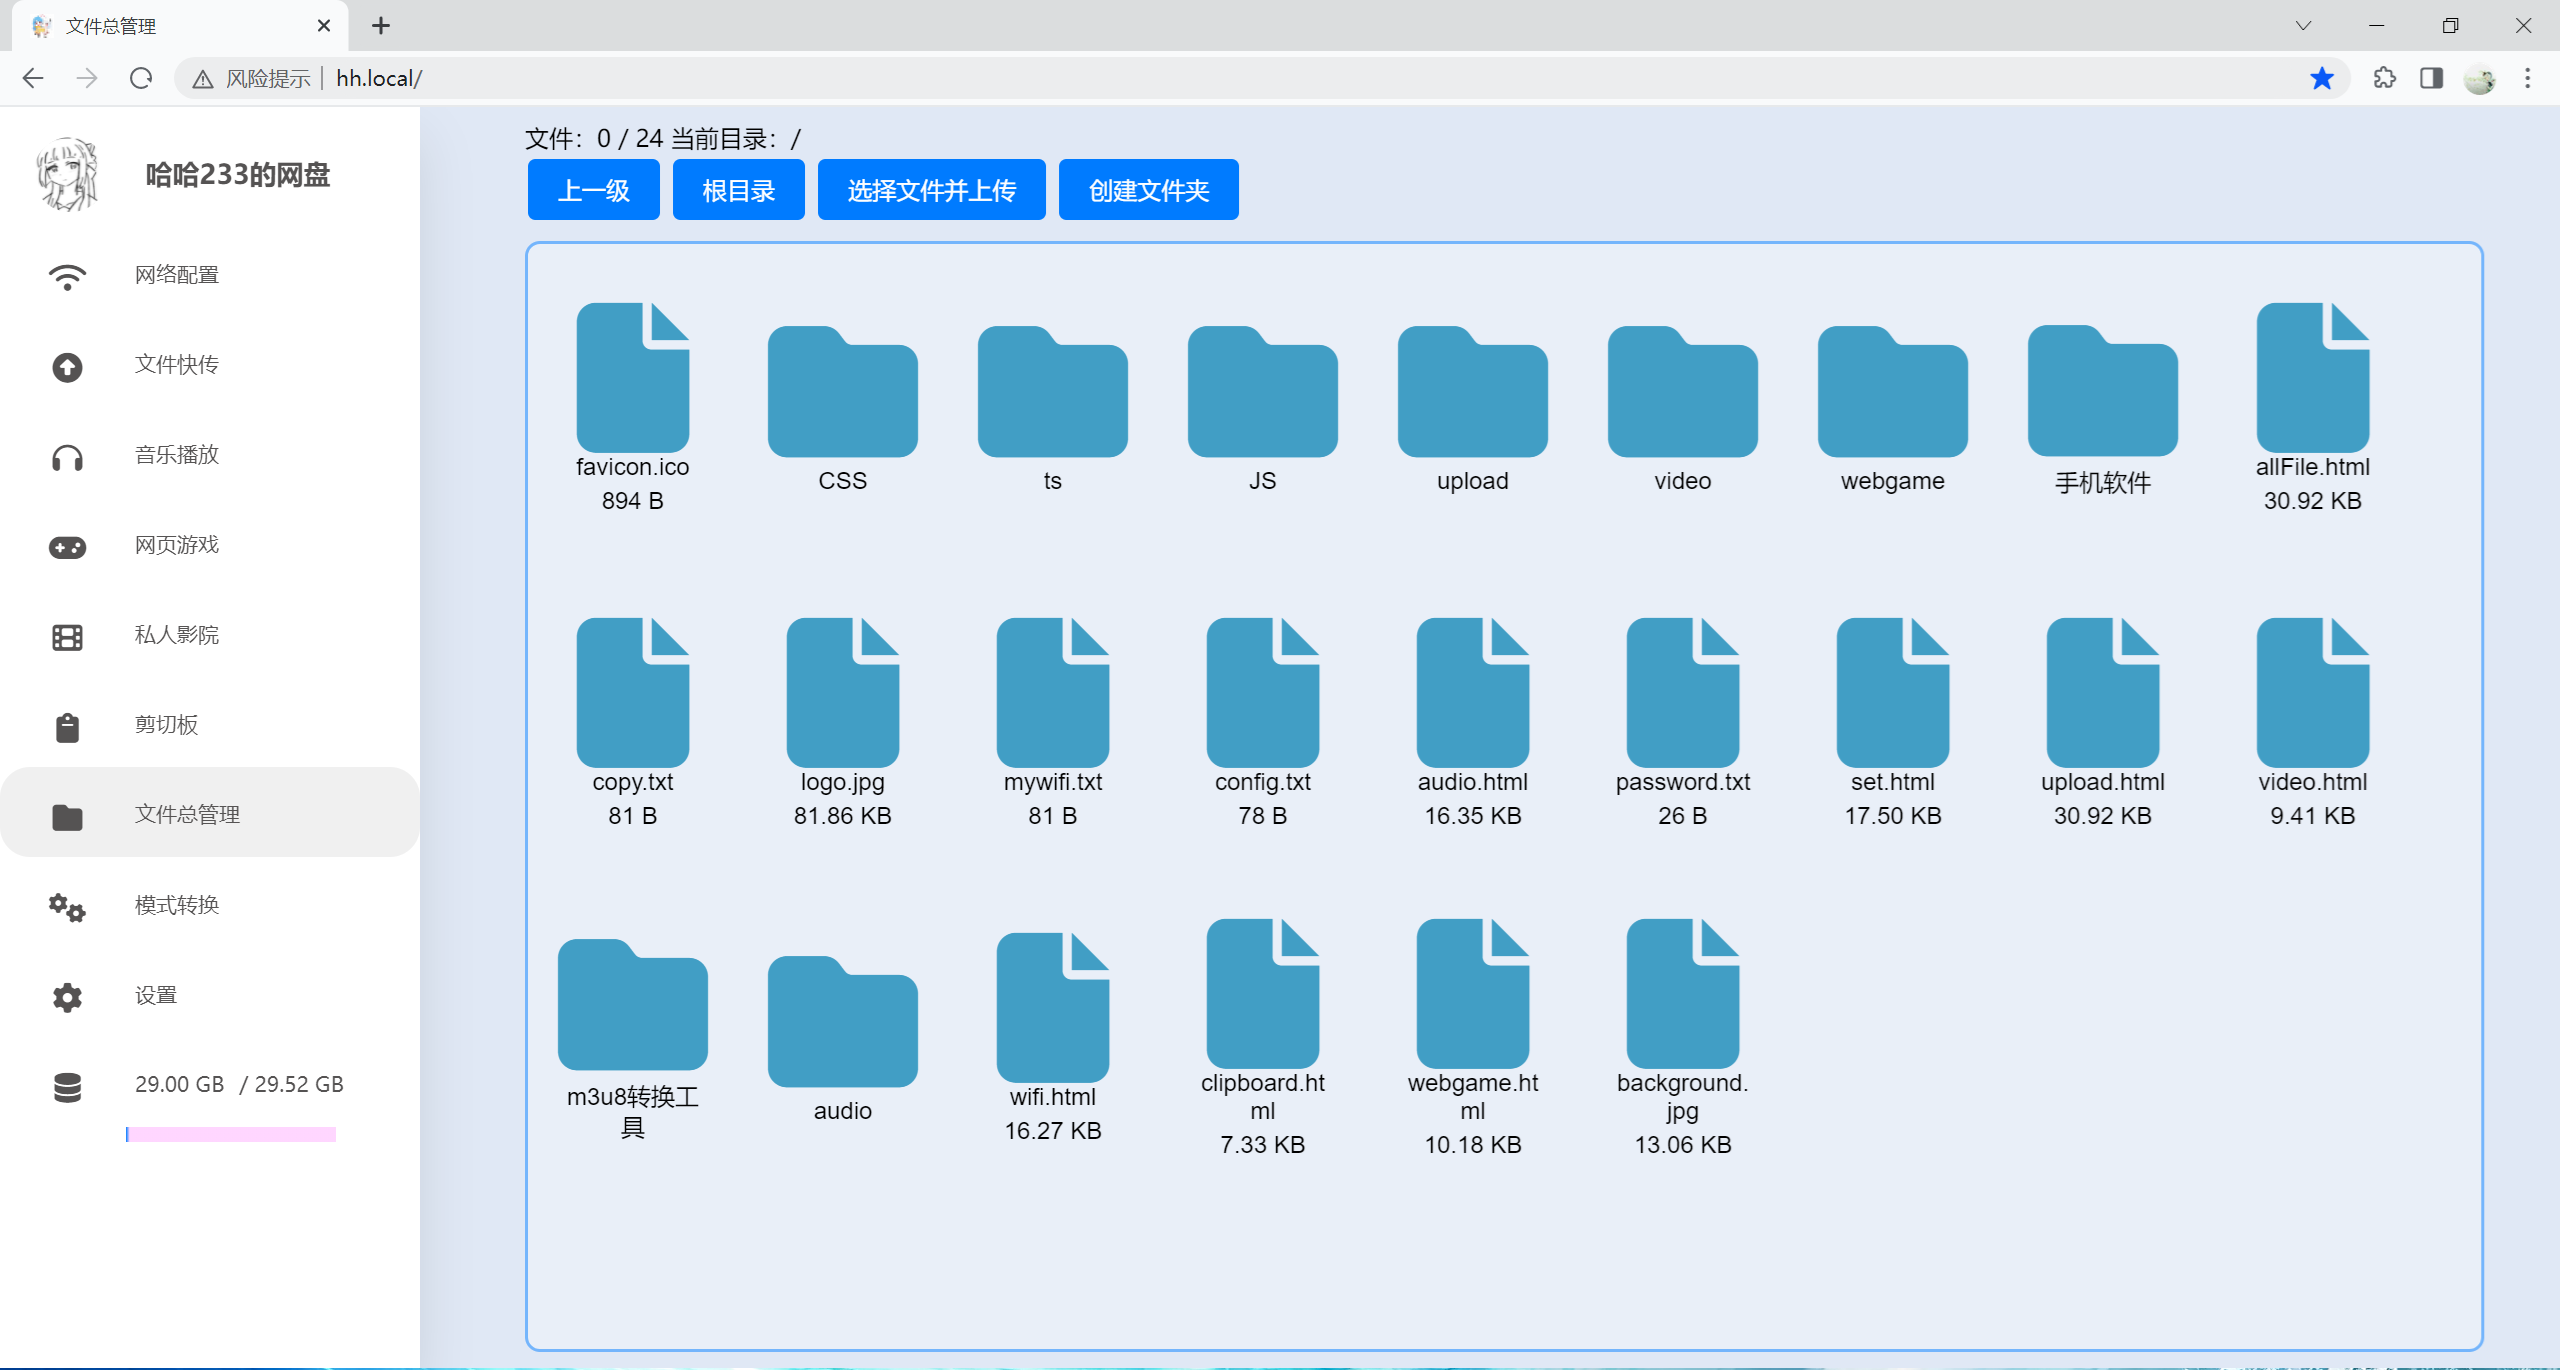Open 音乐播放 from the sidebar
The width and height of the screenshot is (2560, 1370).
coord(176,455)
